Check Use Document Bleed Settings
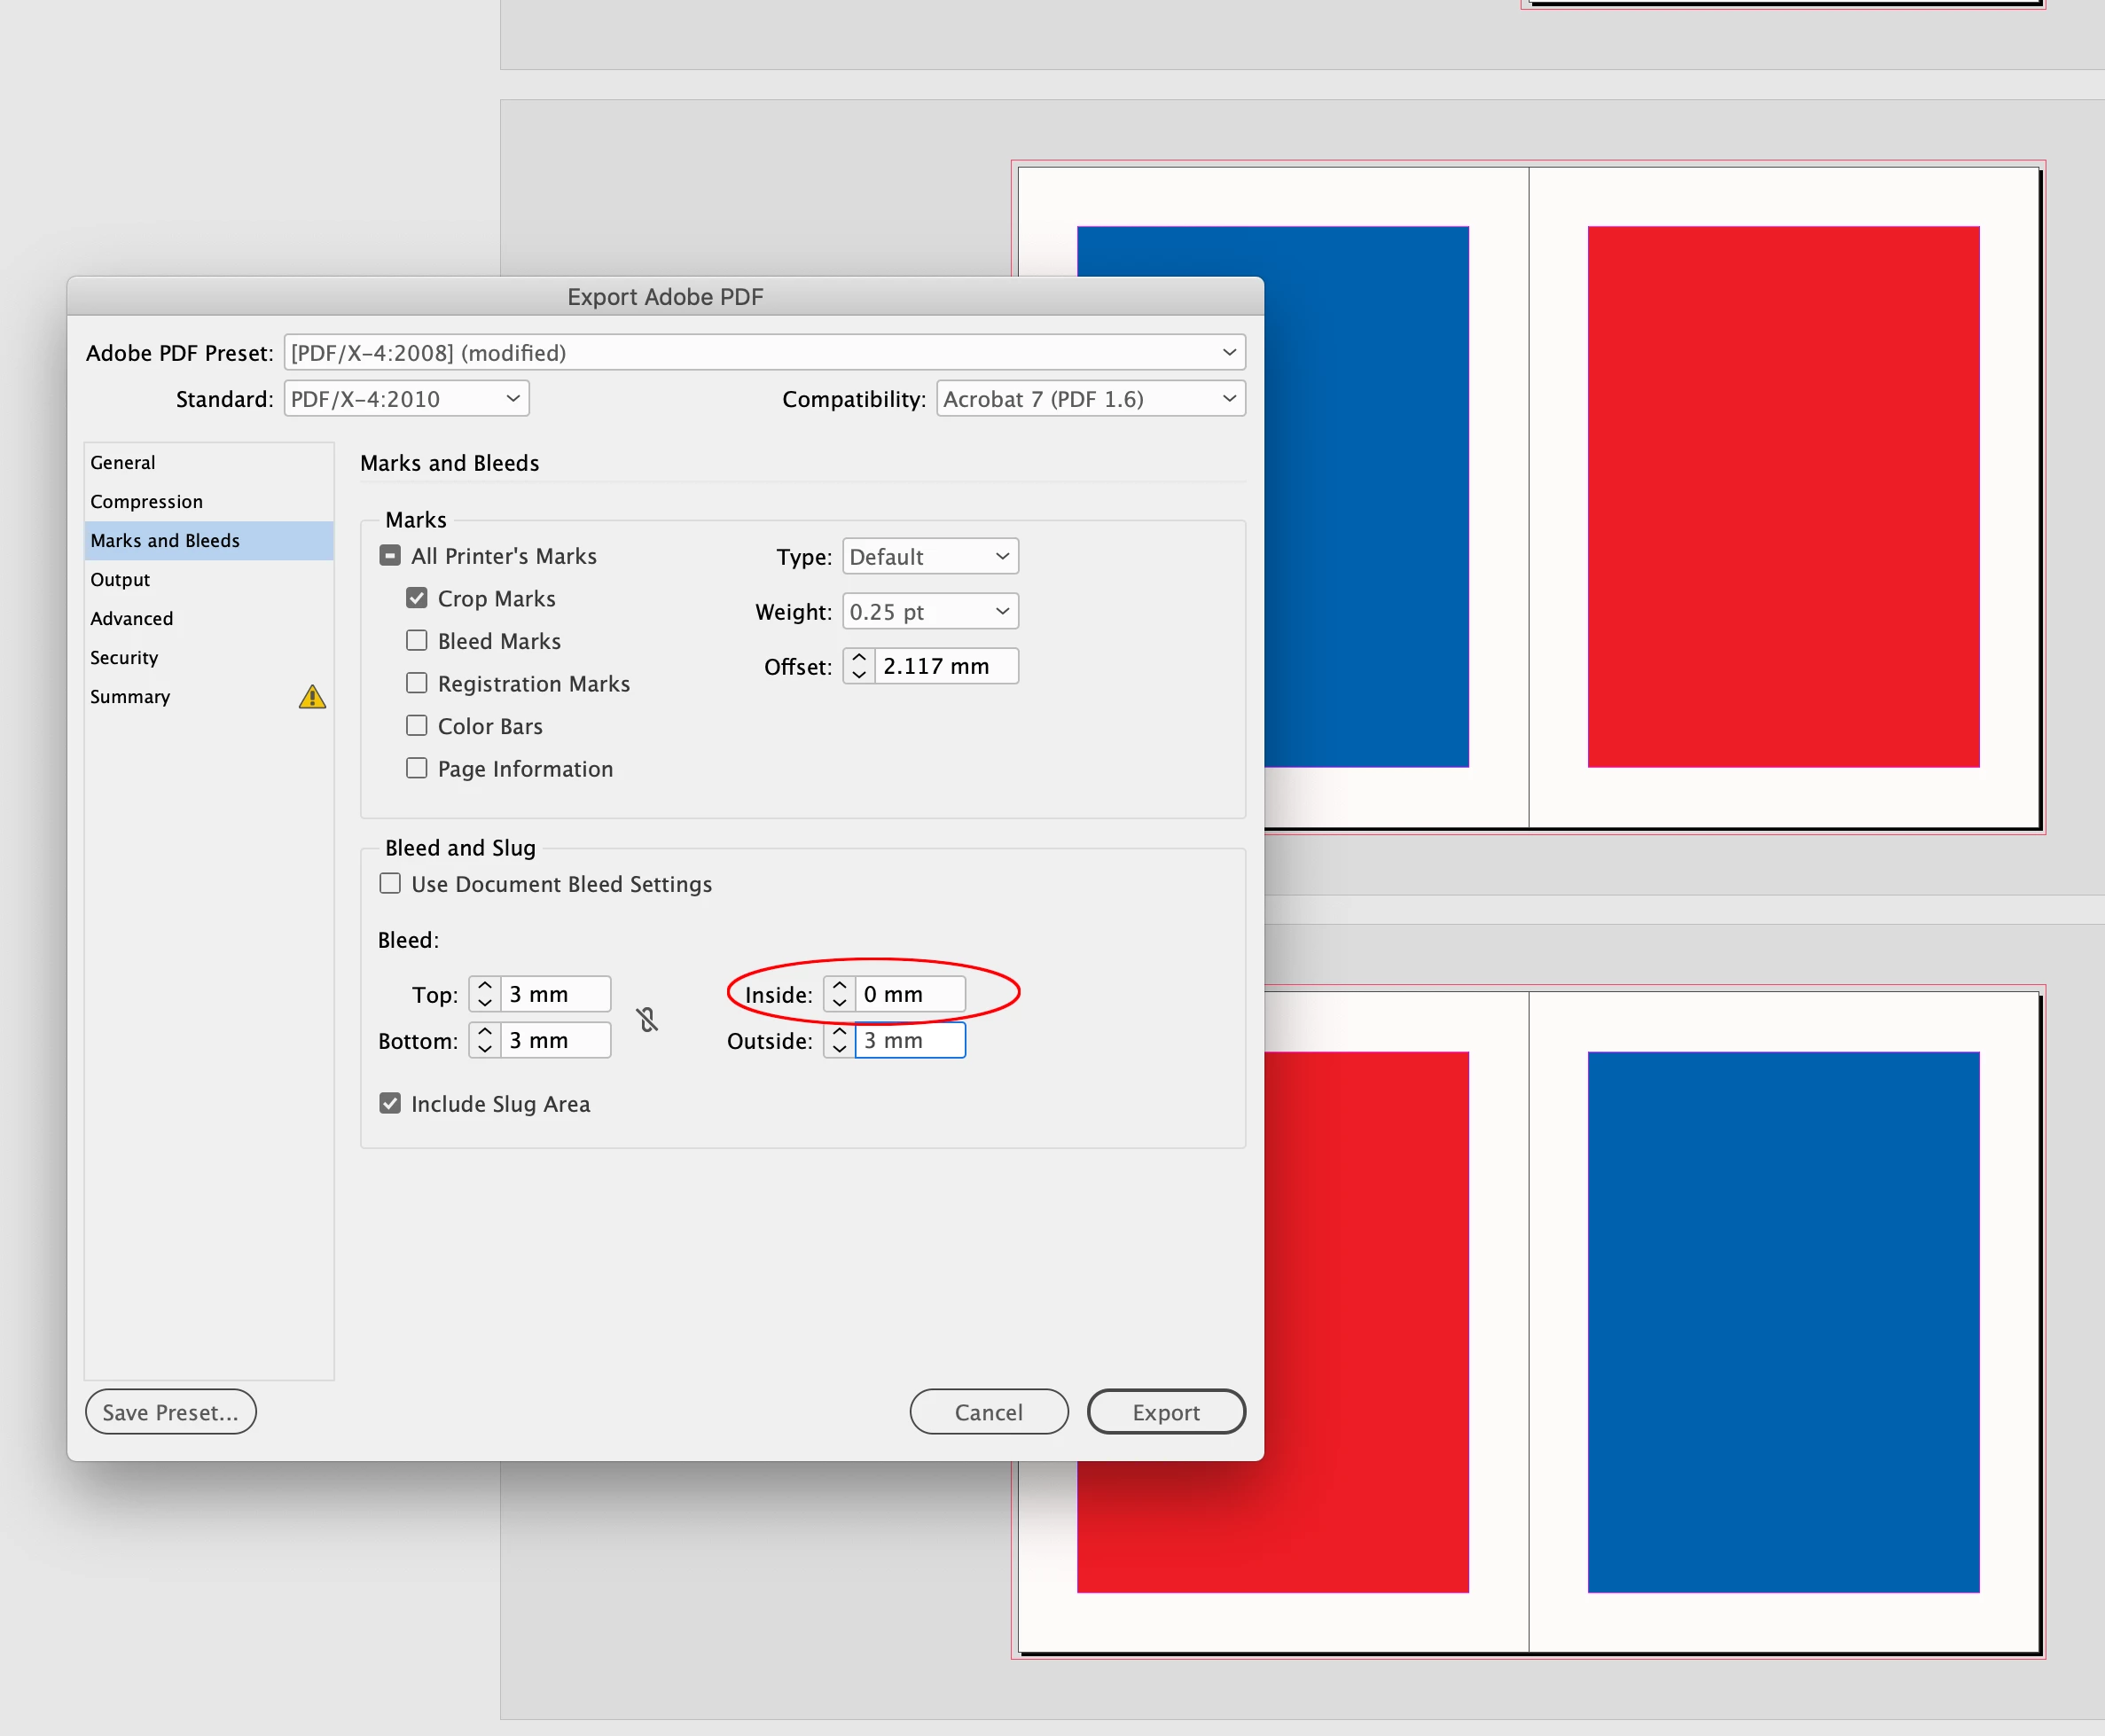The image size is (2105, 1736). (x=391, y=884)
